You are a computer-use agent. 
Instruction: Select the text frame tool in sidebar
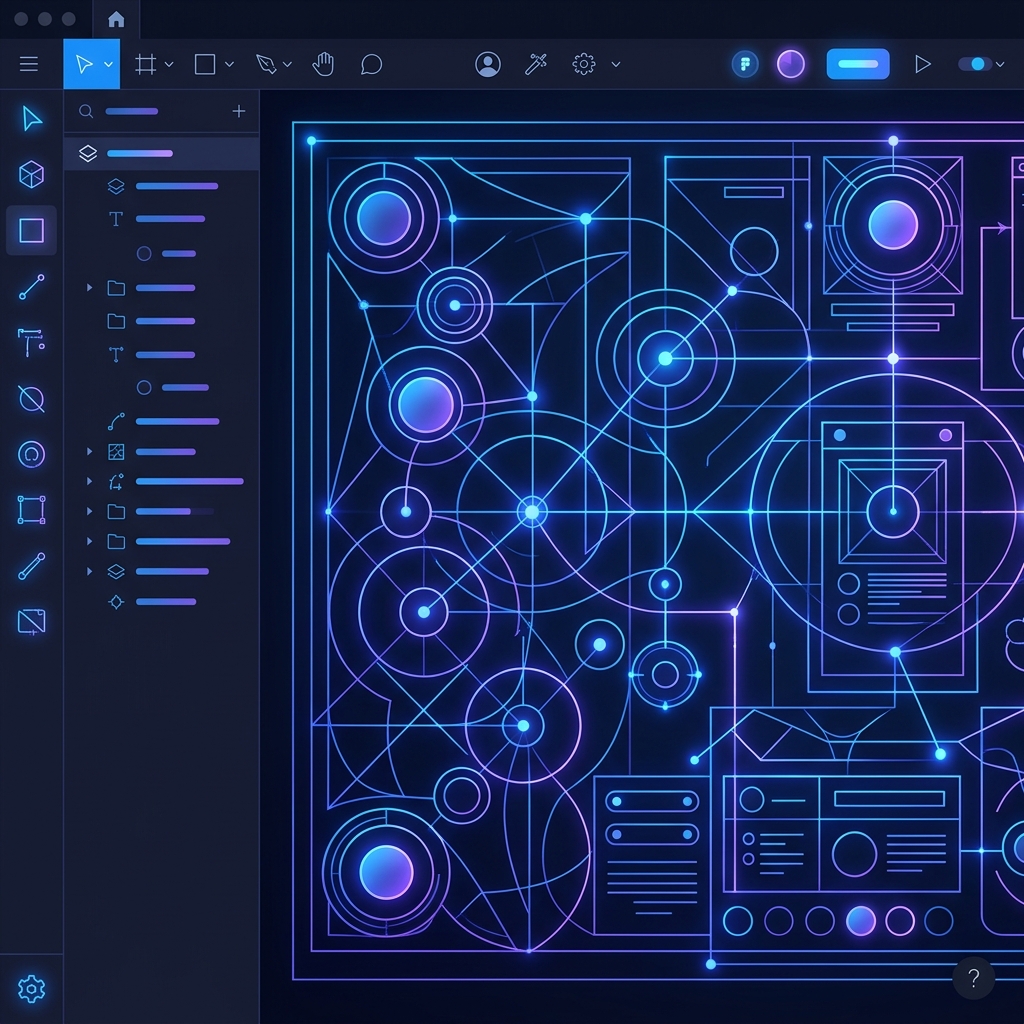31,342
